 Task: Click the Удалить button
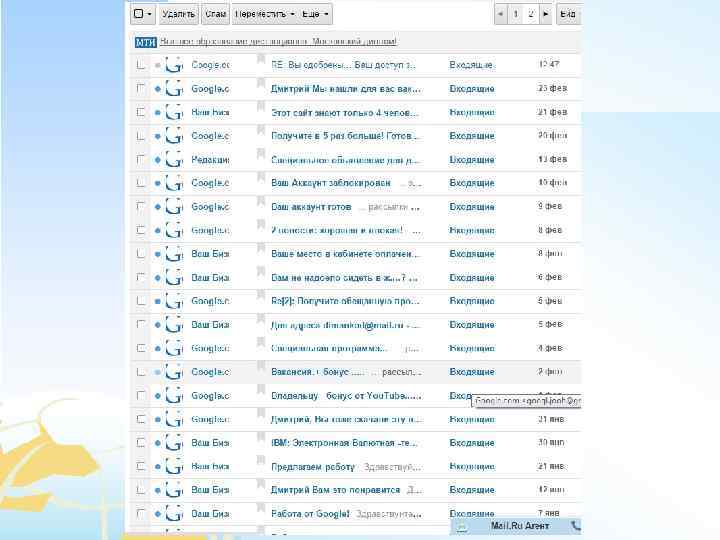coord(178,14)
